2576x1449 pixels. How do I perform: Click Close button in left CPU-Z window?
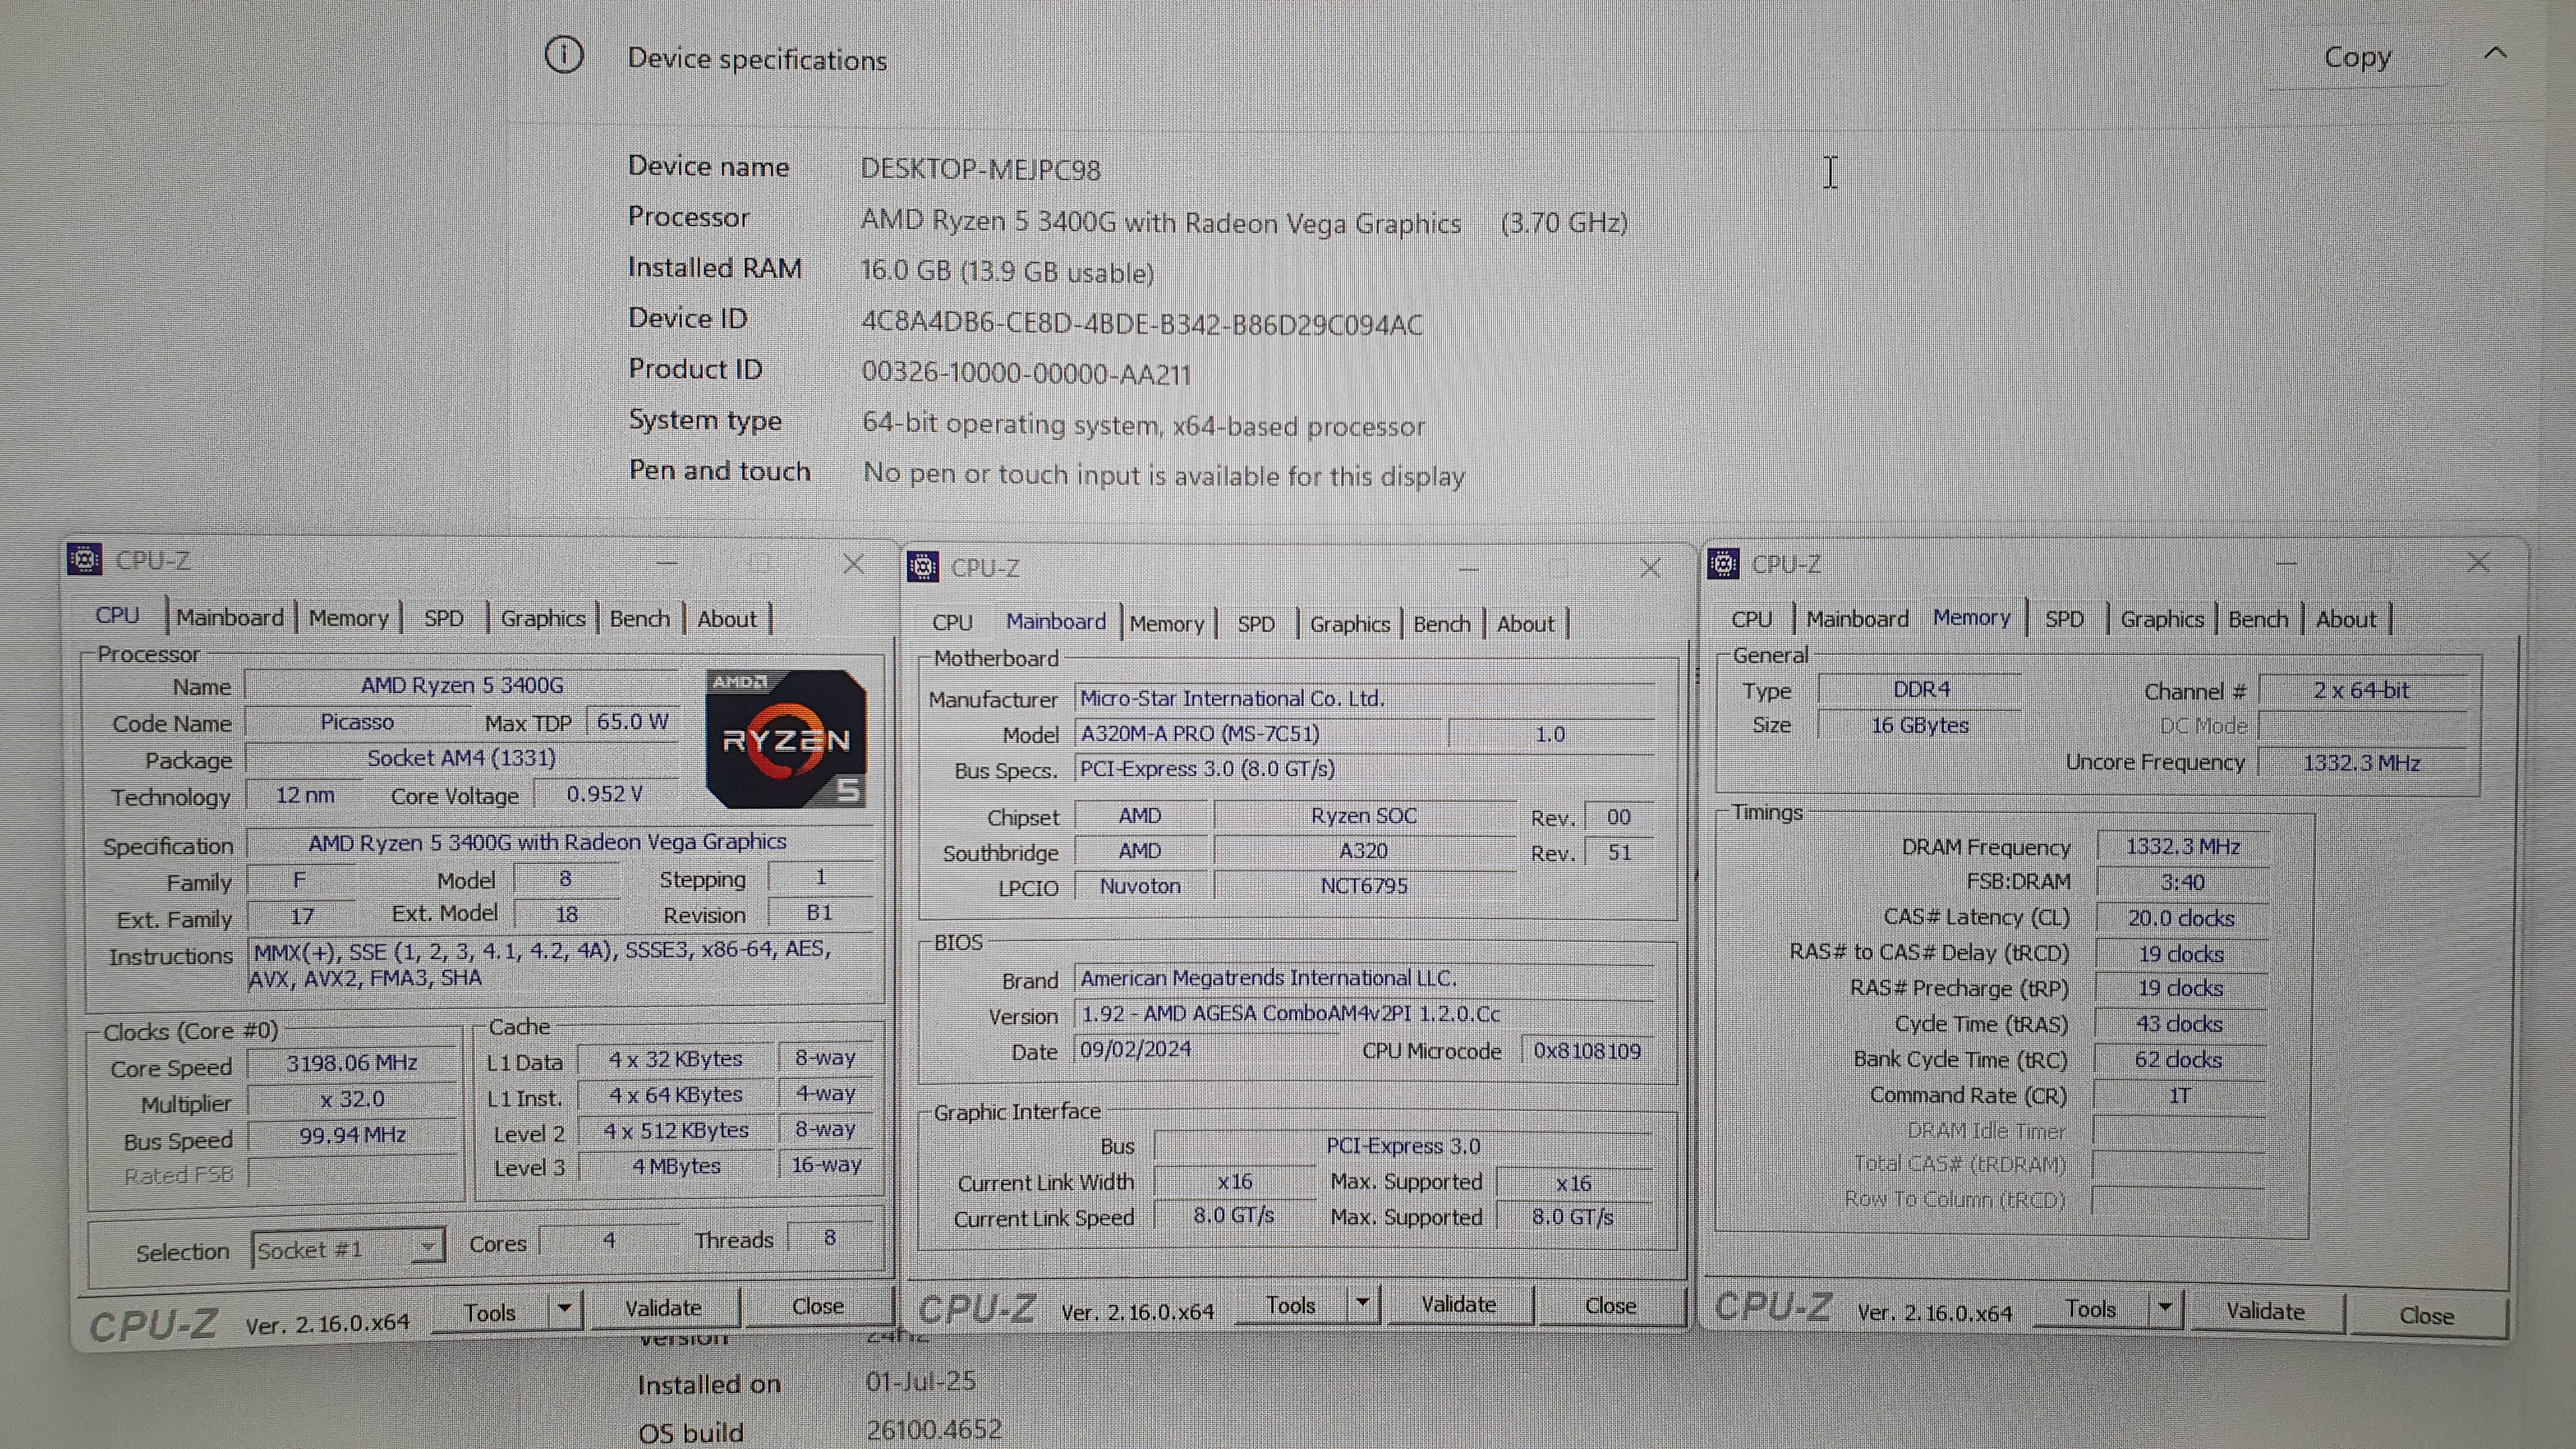pos(817,1306)
